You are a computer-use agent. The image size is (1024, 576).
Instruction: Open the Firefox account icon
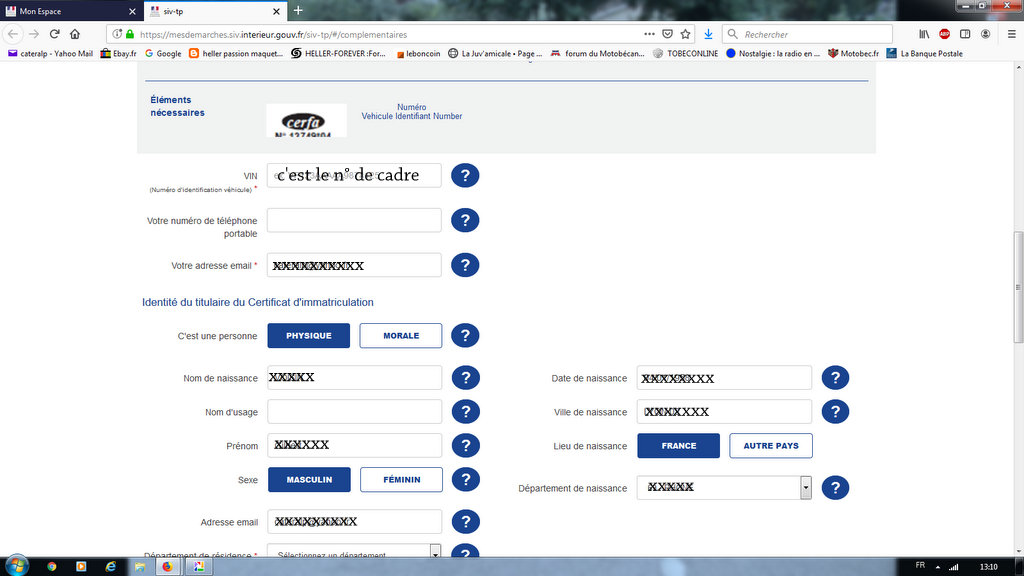point(985,34)
